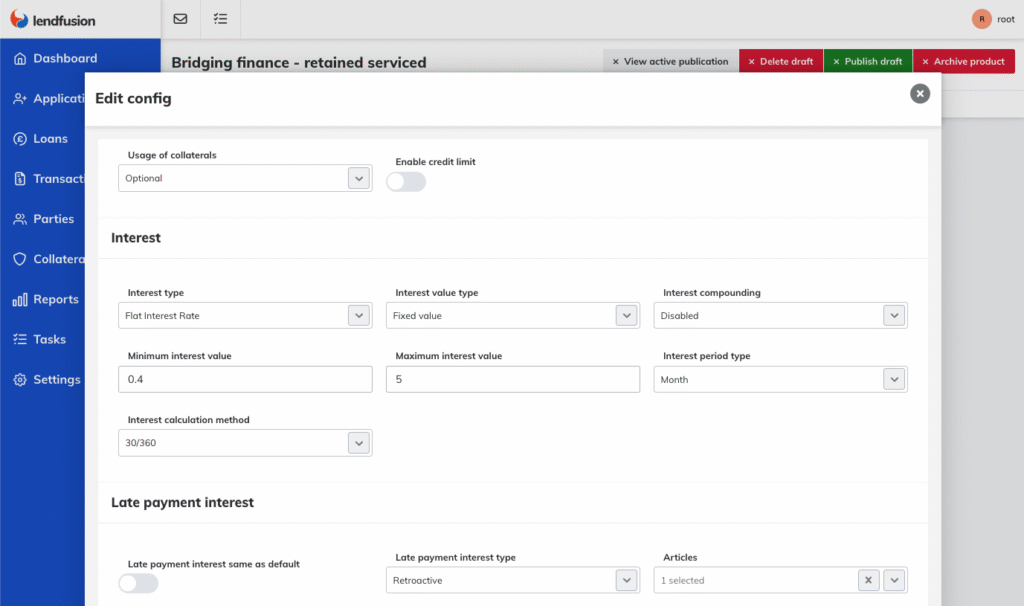Open the mail envelope icon in top bar

[x=180, y=19]
